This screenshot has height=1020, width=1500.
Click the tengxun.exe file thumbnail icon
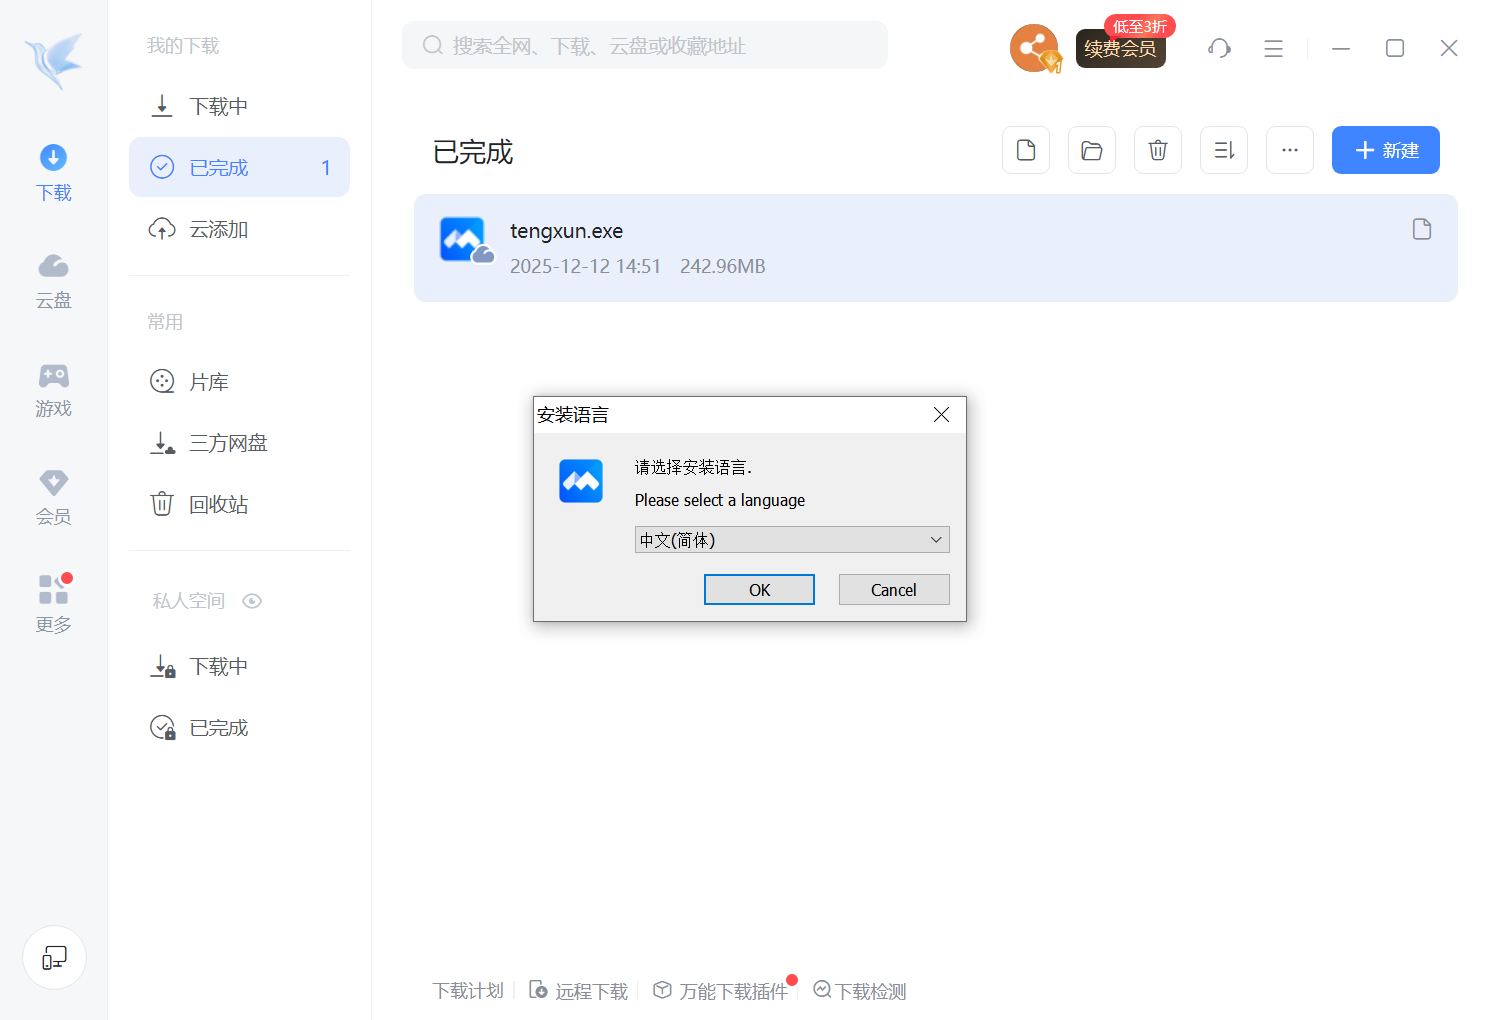coord(466,241)
